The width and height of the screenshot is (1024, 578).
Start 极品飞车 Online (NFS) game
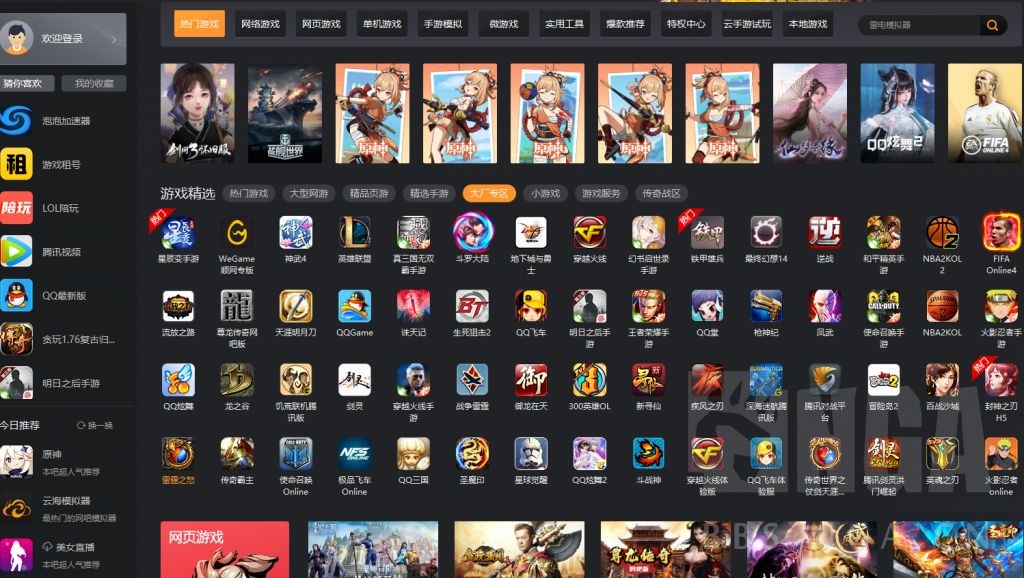click(355, 454)
